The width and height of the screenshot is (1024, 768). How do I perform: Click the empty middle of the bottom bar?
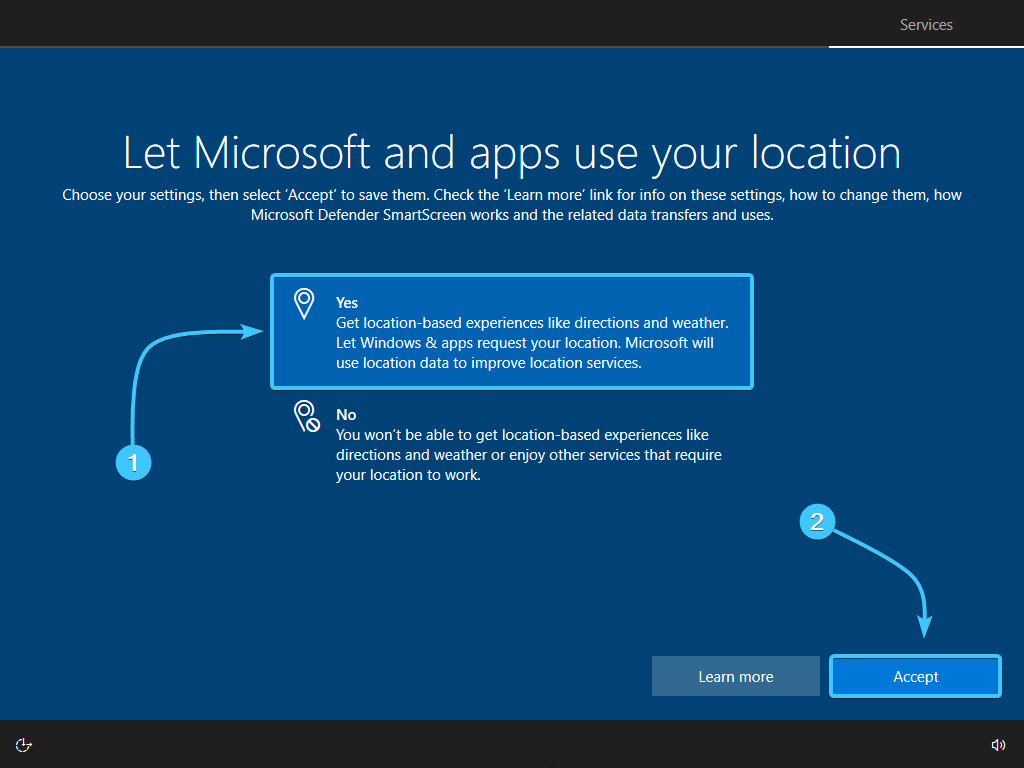tap(511, 744)
